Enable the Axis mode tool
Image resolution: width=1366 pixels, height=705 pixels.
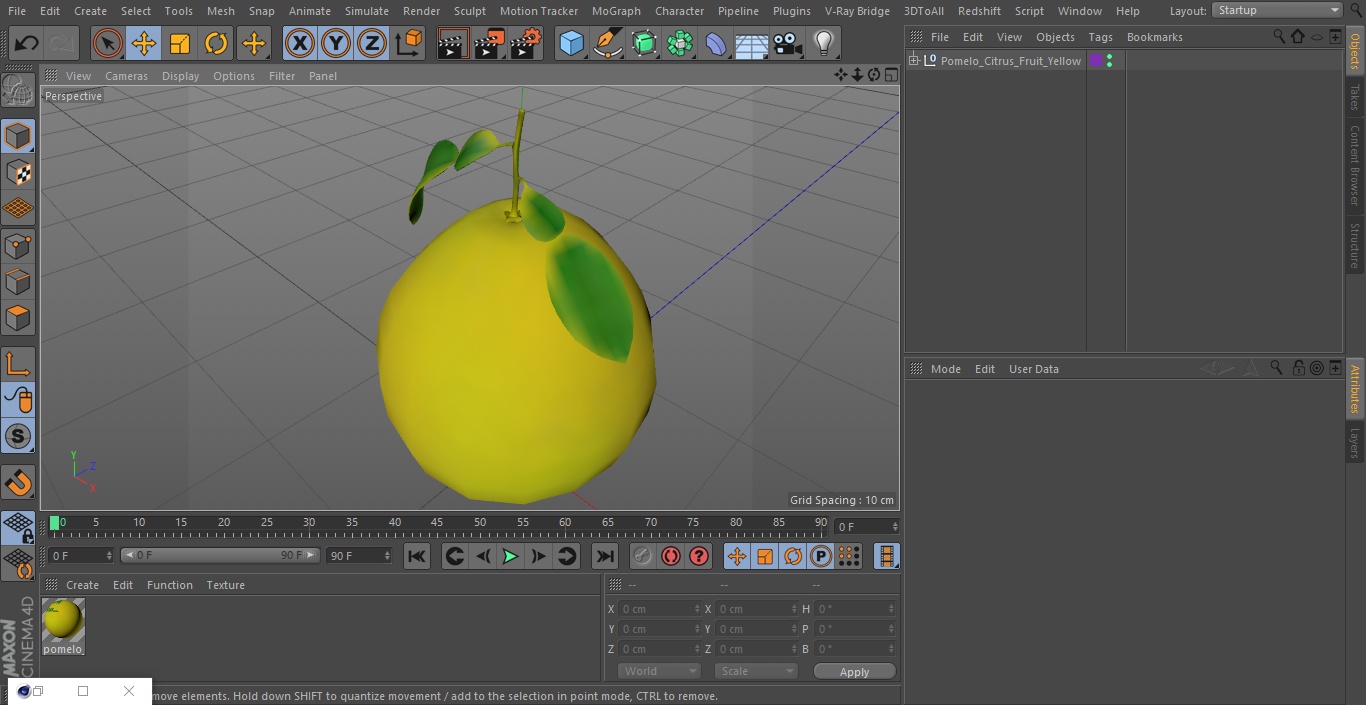pyautogui.click(x=18, y=363)
